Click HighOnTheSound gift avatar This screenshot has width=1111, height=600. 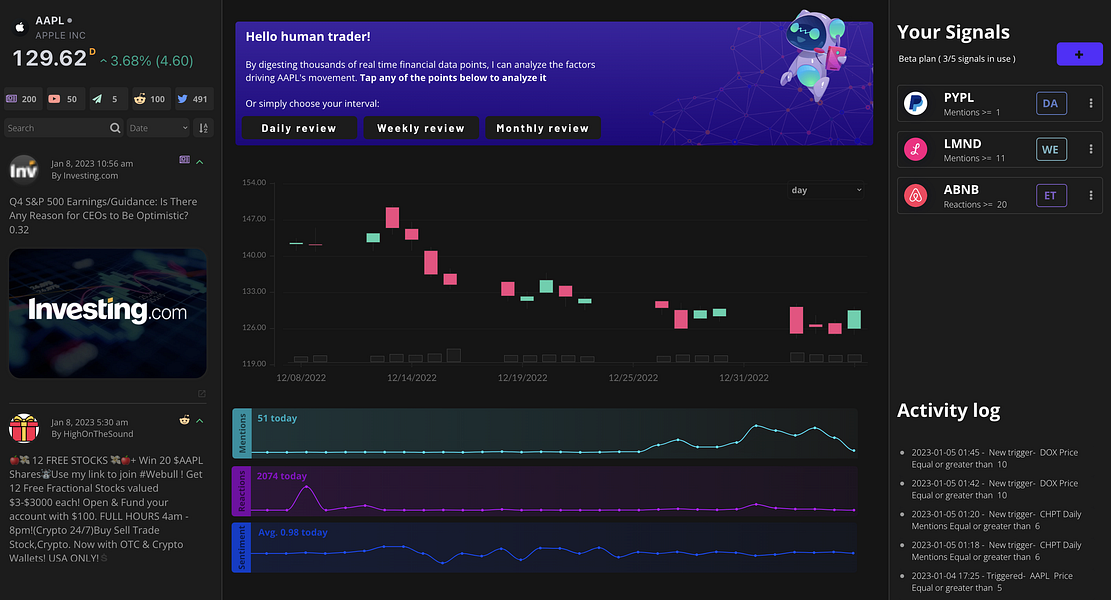[23, 428]
